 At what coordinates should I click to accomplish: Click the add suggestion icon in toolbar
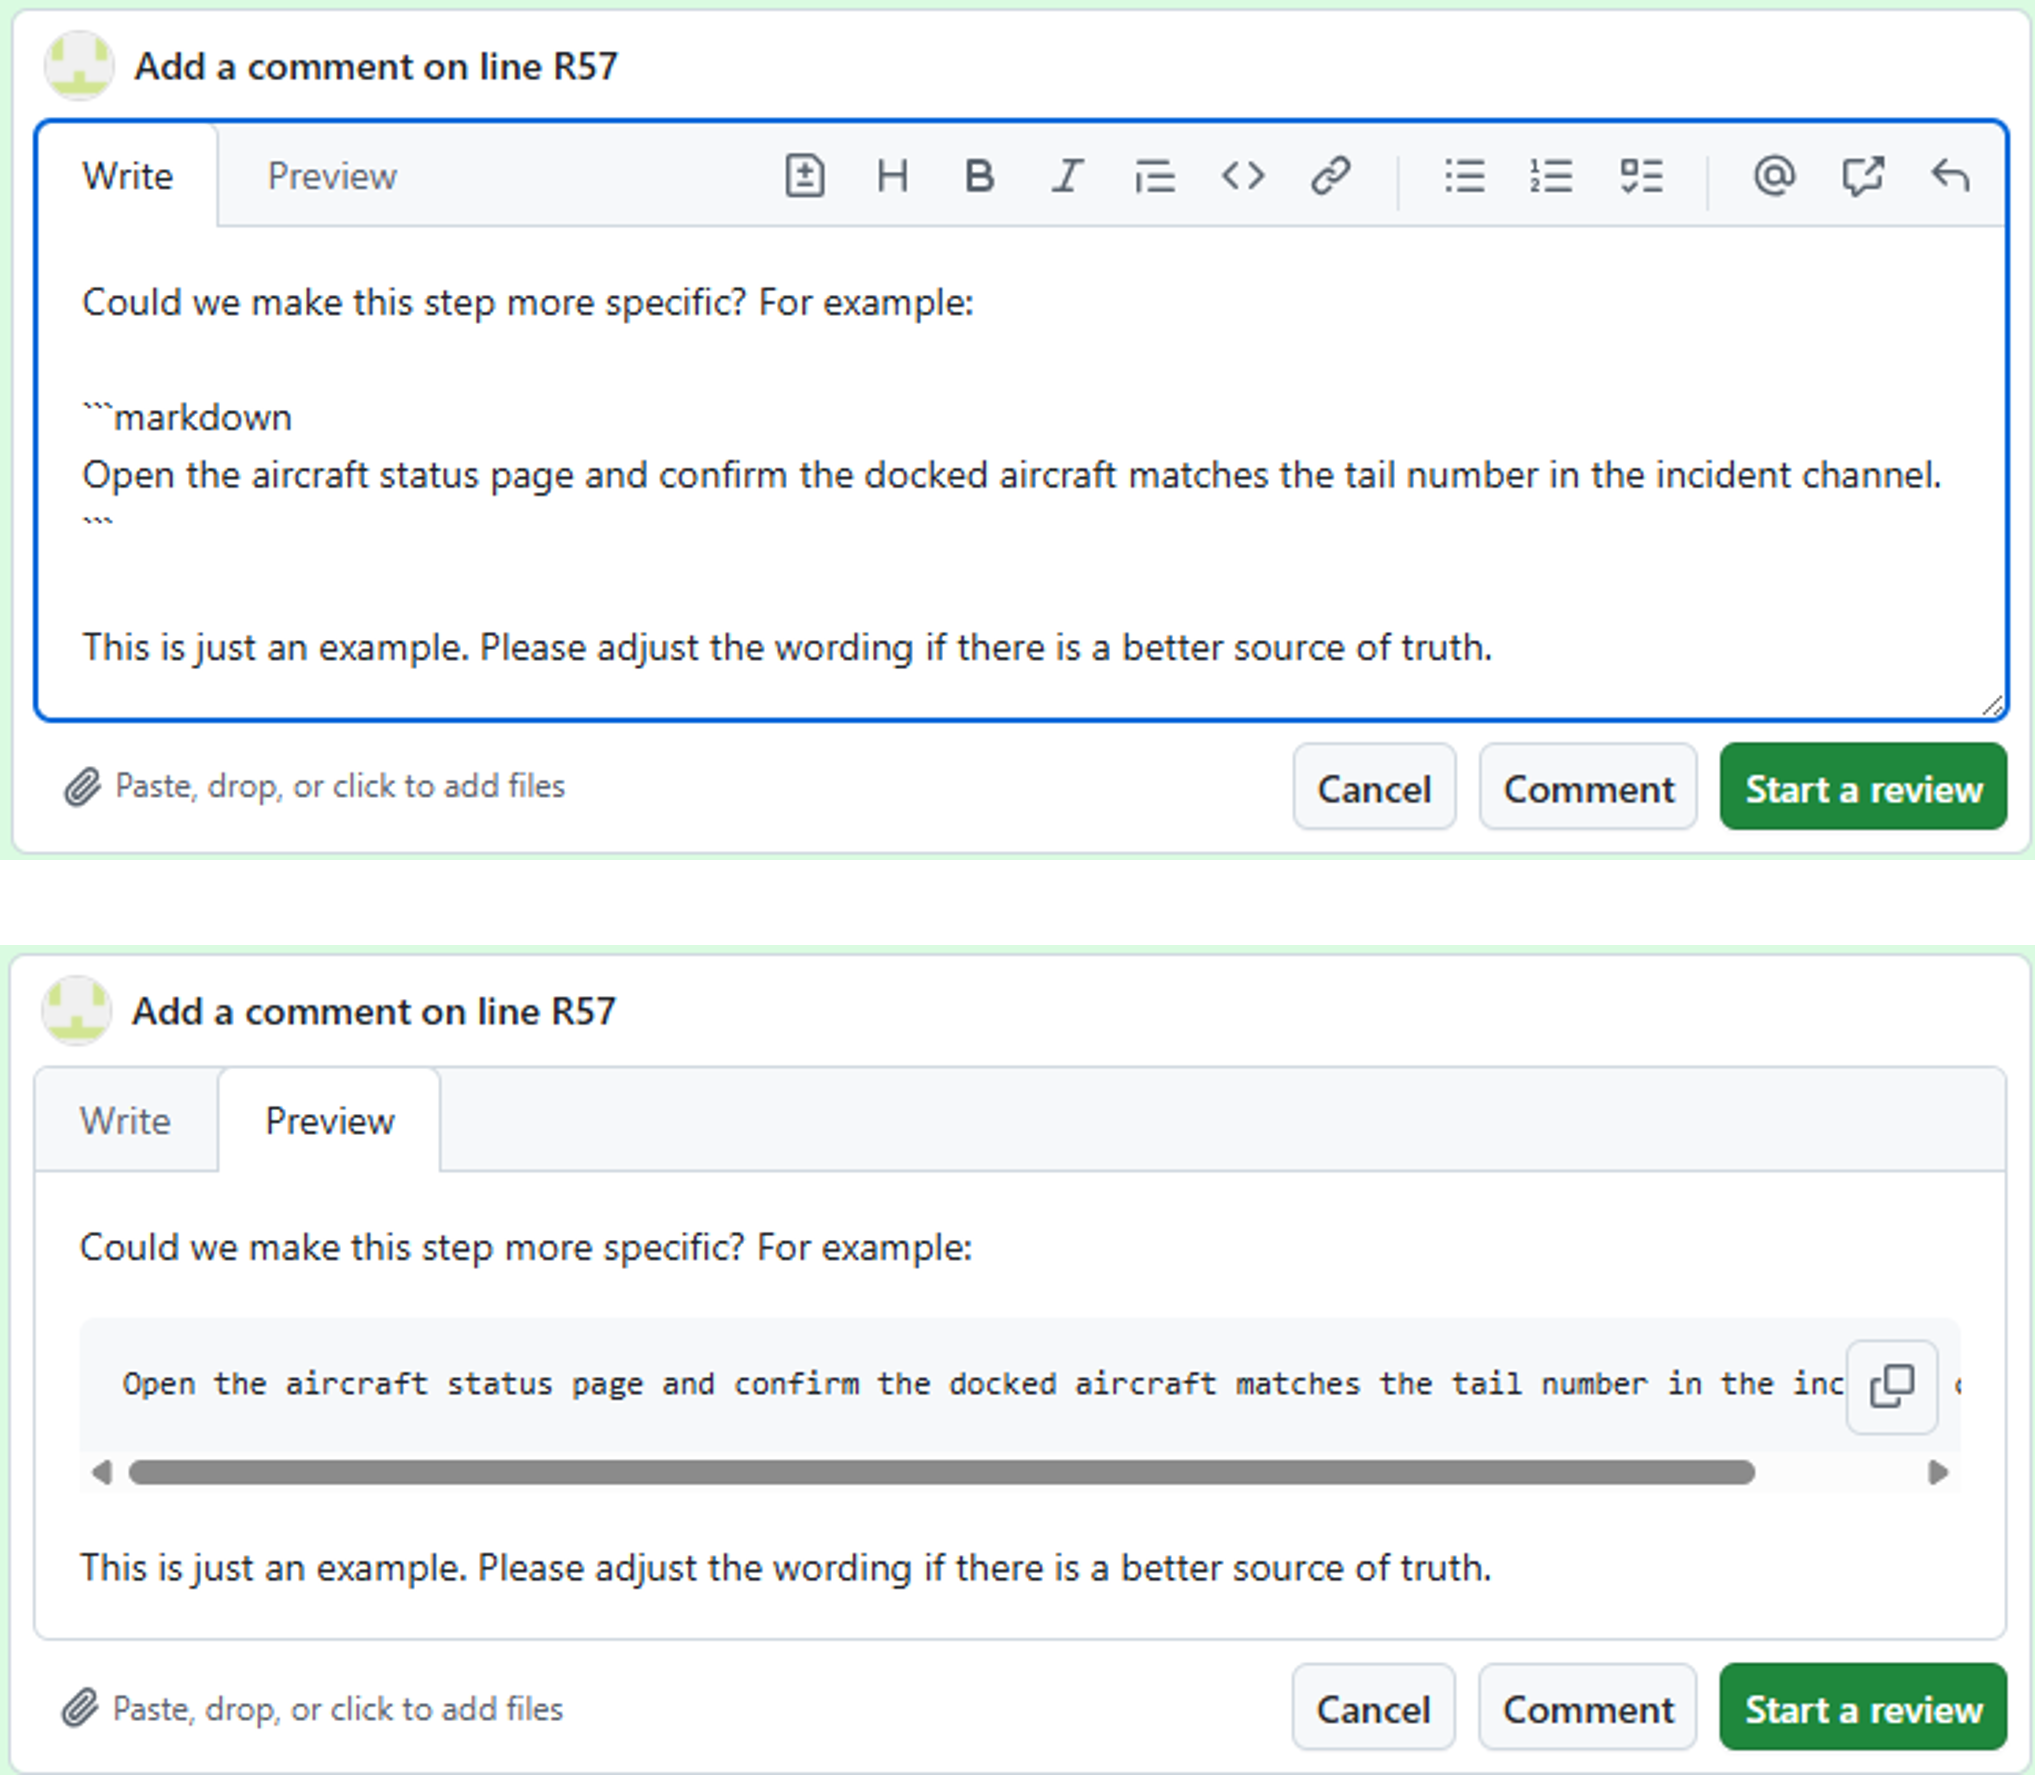[804, 176]
